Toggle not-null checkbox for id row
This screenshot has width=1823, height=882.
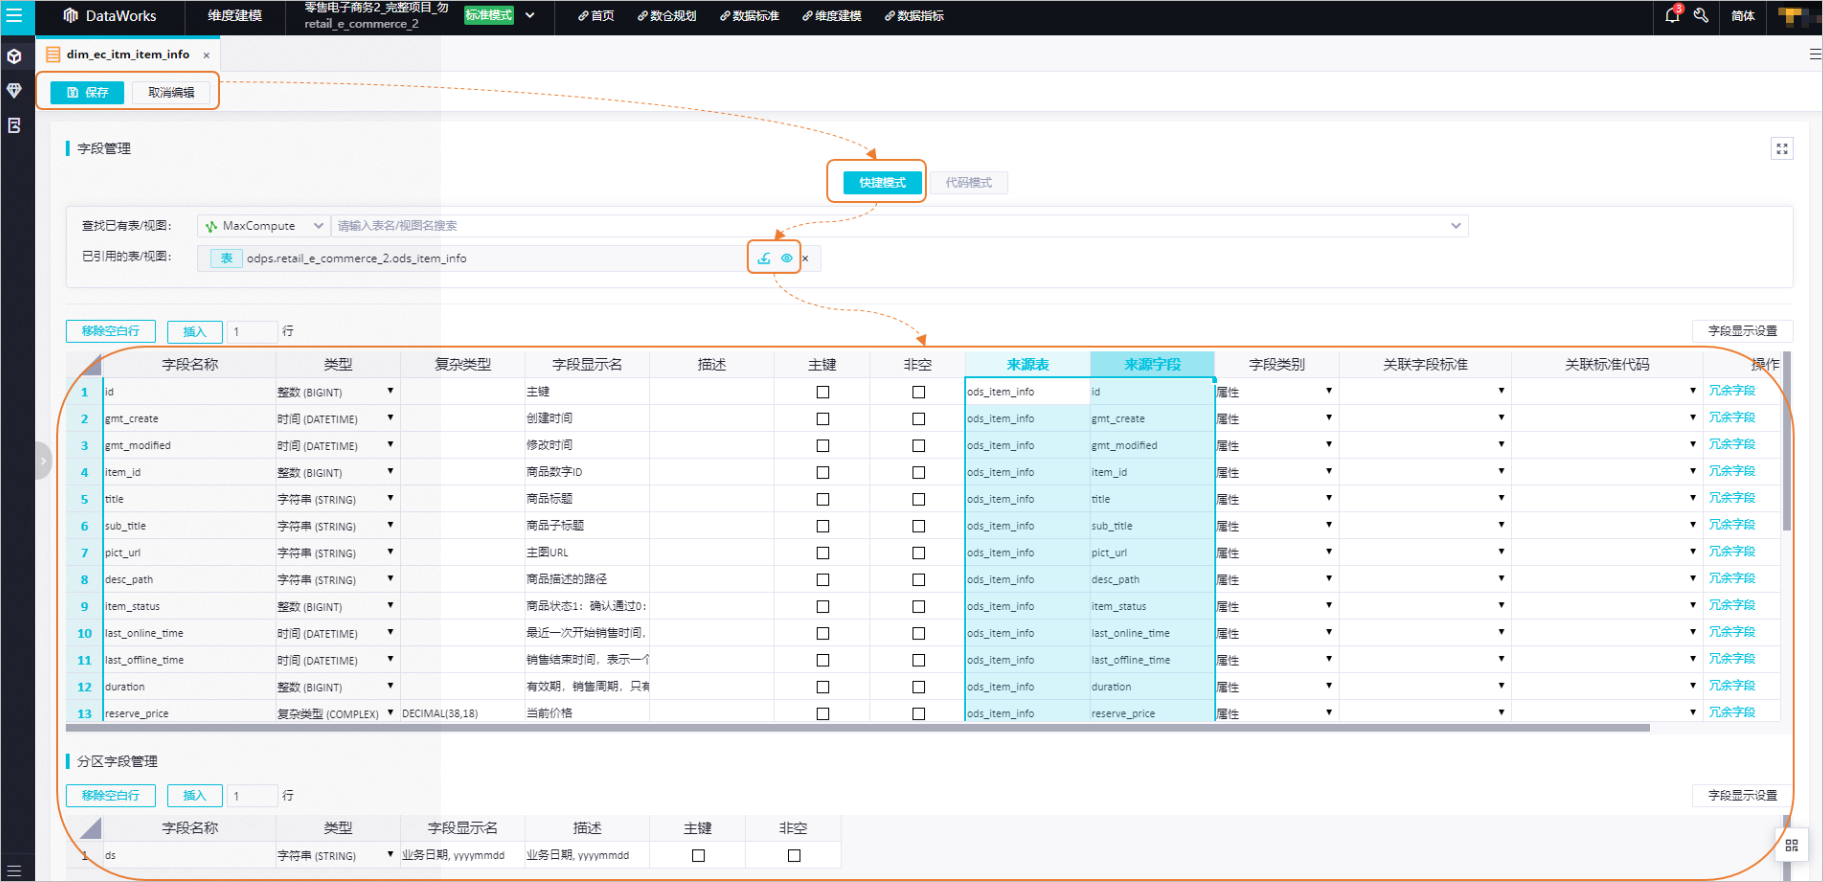tap(918, 392)
